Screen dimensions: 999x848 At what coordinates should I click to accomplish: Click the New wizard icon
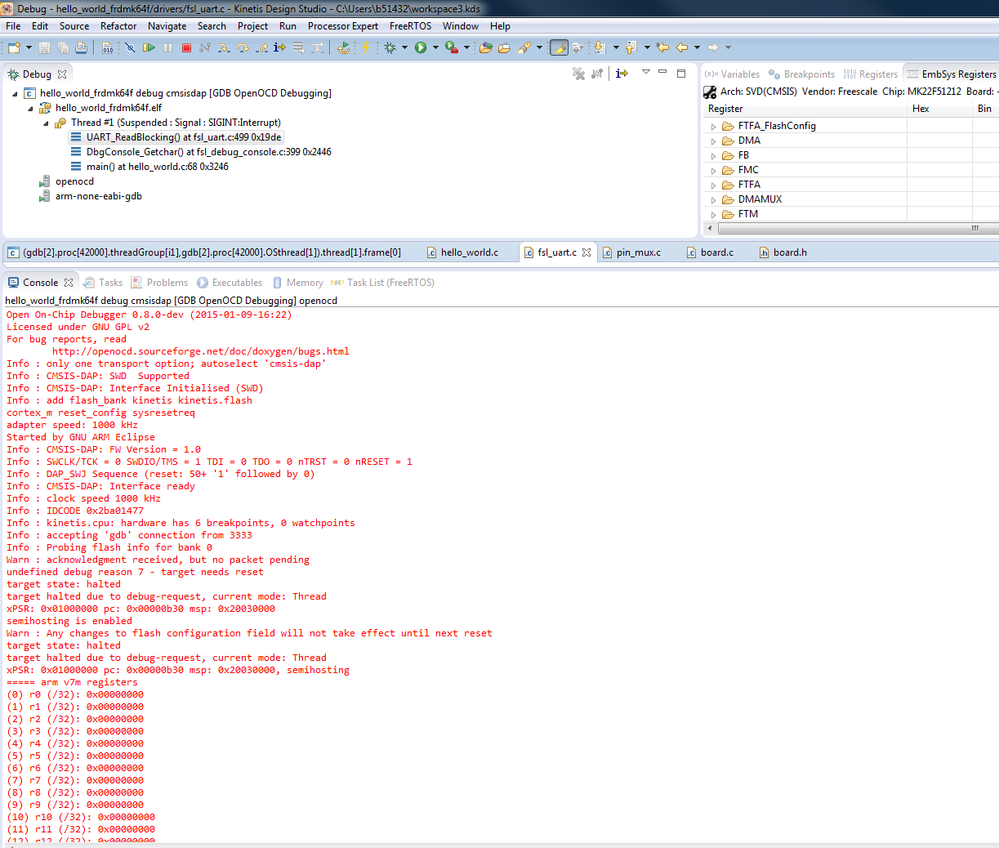14,48
